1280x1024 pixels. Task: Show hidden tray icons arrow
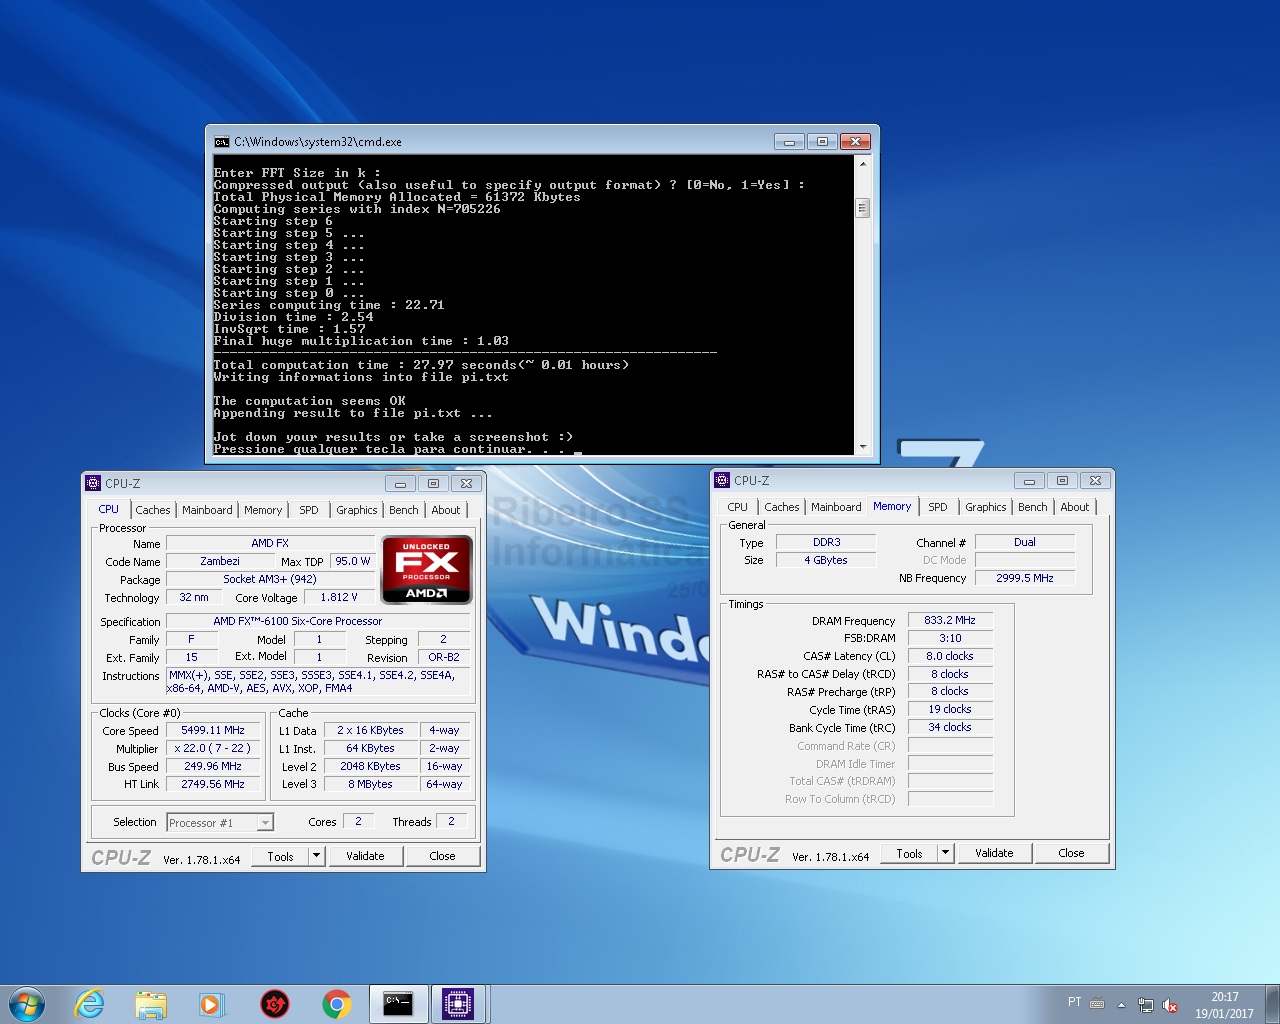click(1121, 1004)
